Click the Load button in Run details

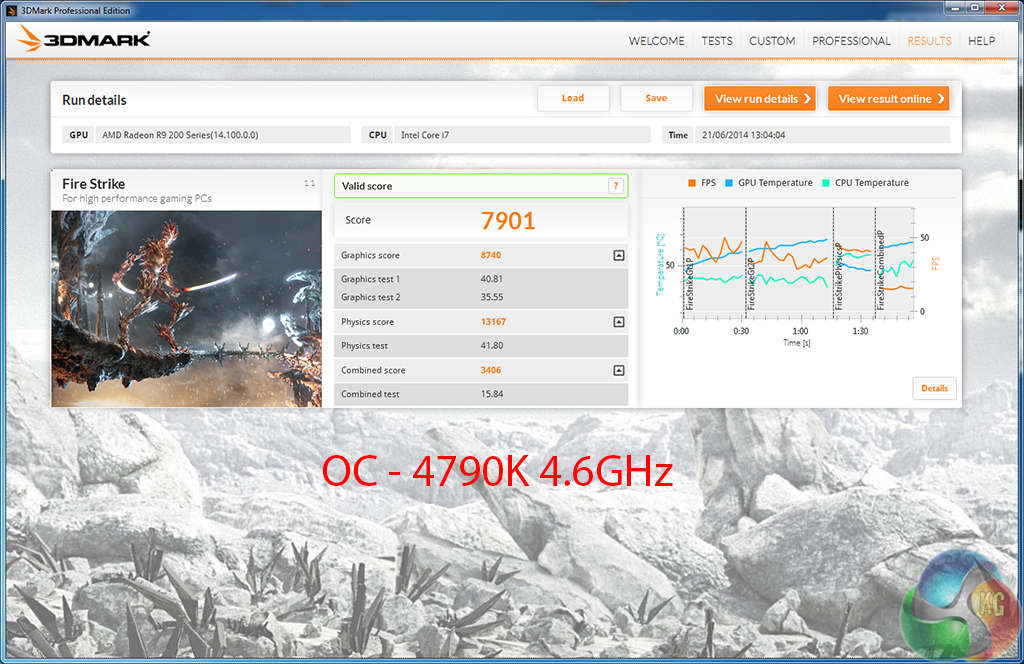pos(573,98)
